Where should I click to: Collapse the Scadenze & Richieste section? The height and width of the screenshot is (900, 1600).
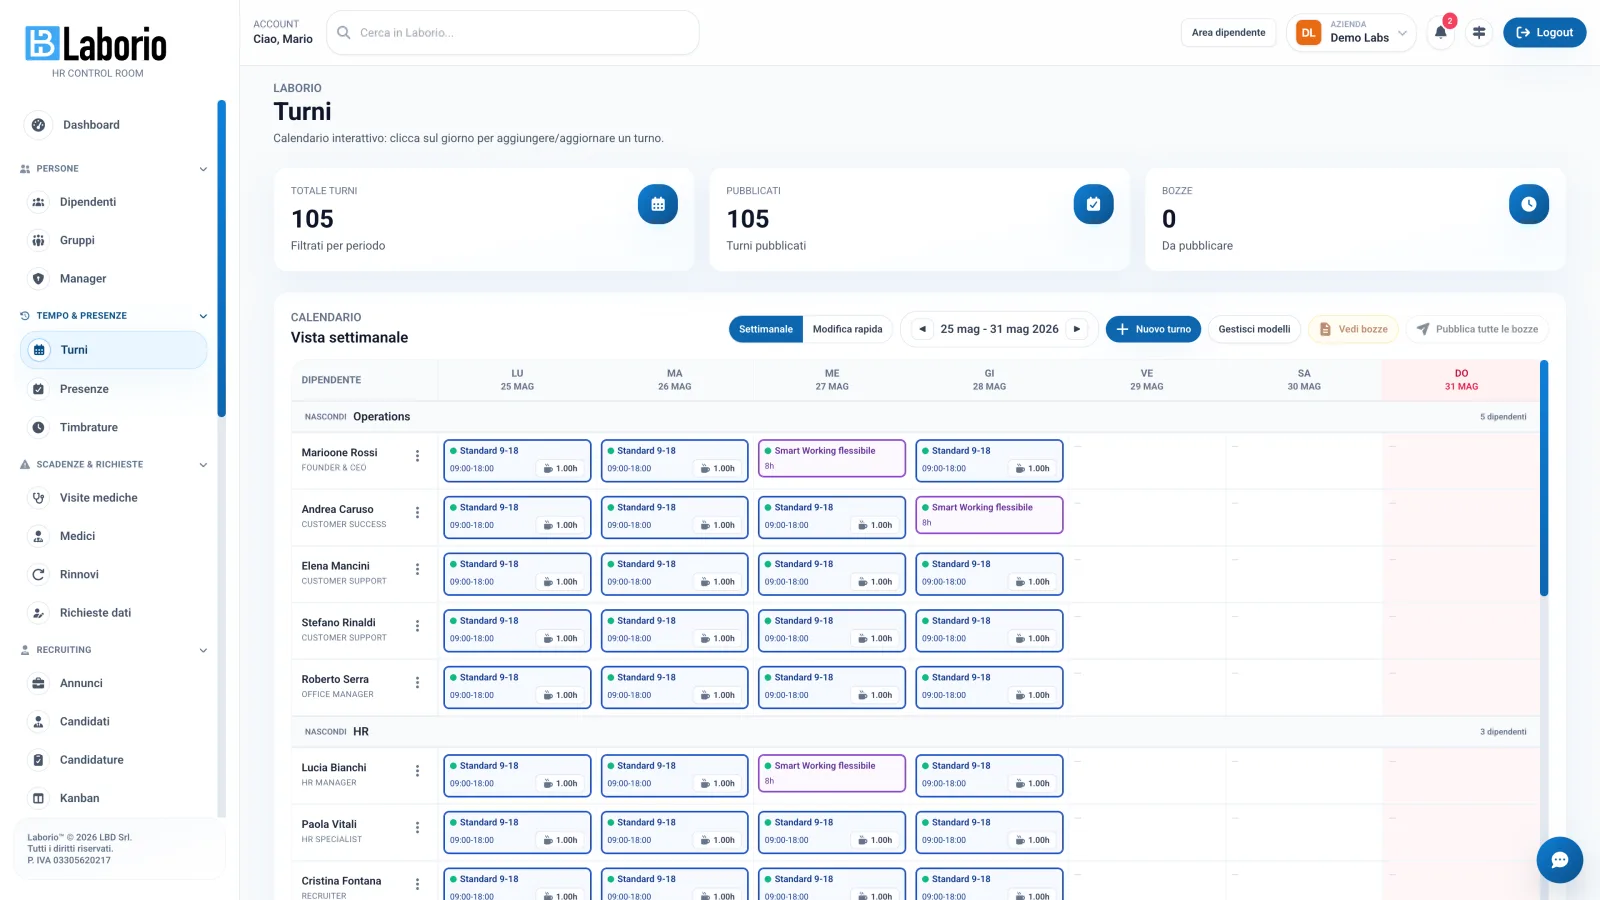[x=114, y=465]
